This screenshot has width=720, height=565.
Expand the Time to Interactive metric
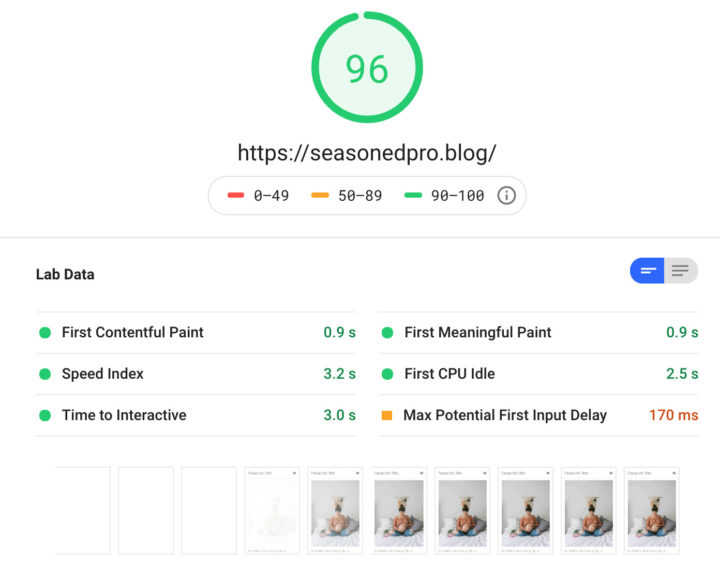(x=124, y=415)
